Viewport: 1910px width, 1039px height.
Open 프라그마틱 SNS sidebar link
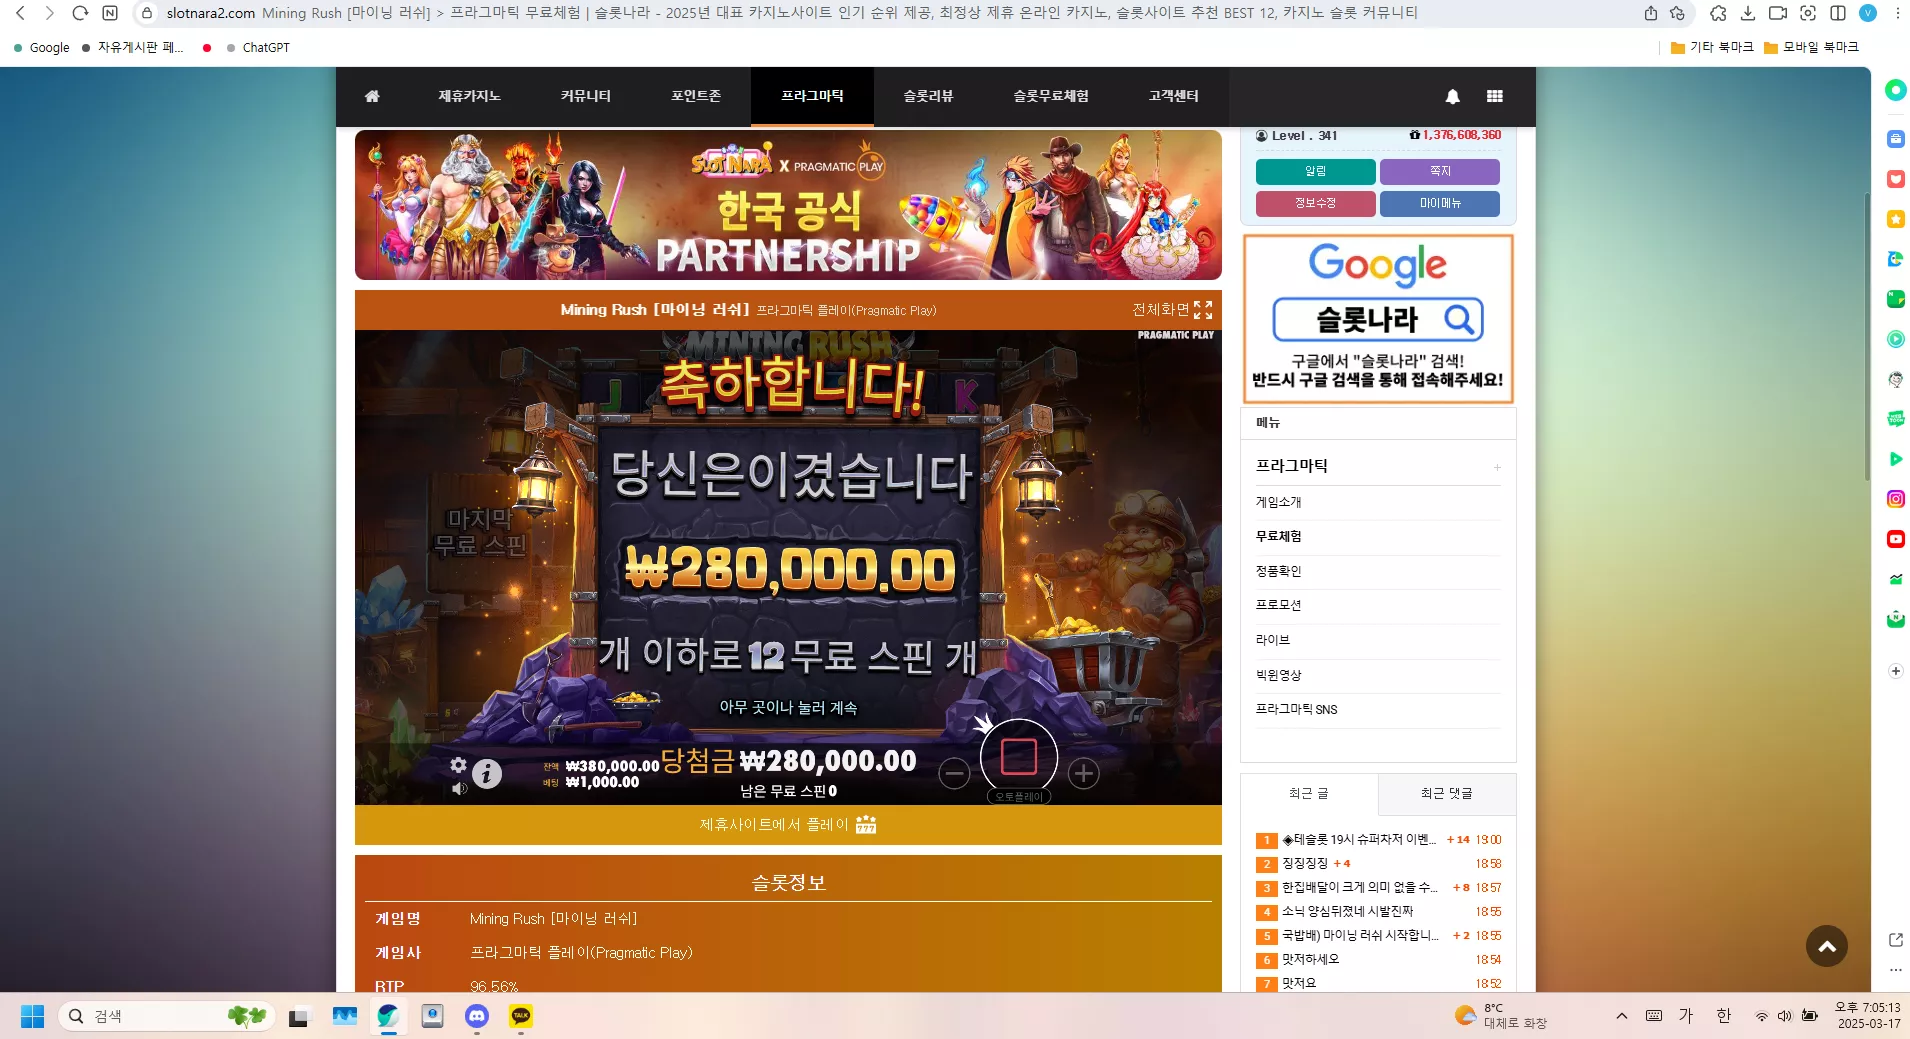pyautogui.click(x=1297, y=710)
